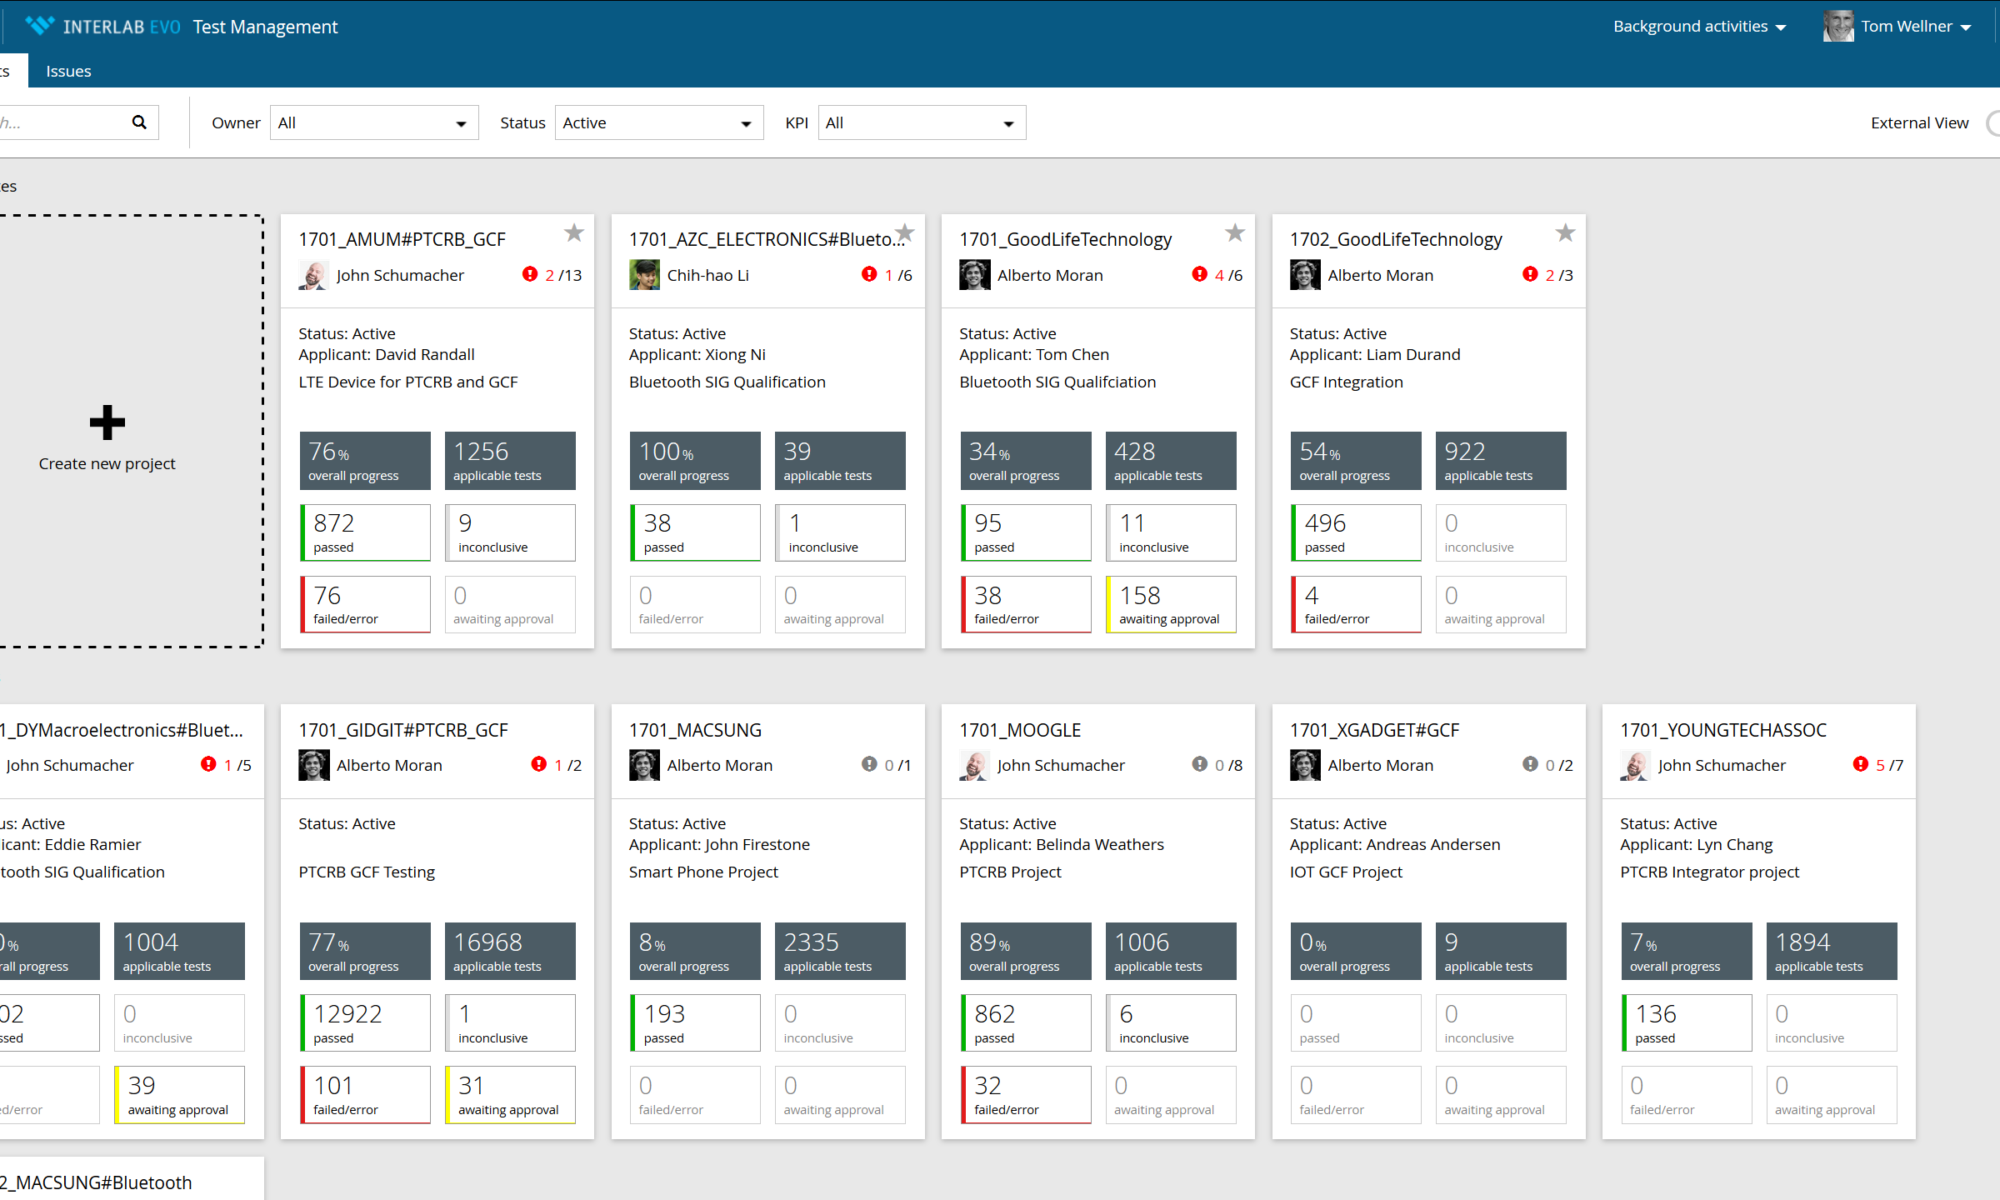
Task: Click issue alert icon on 1701_YOUNGTECHASSOC
Action: (1860, 764)
